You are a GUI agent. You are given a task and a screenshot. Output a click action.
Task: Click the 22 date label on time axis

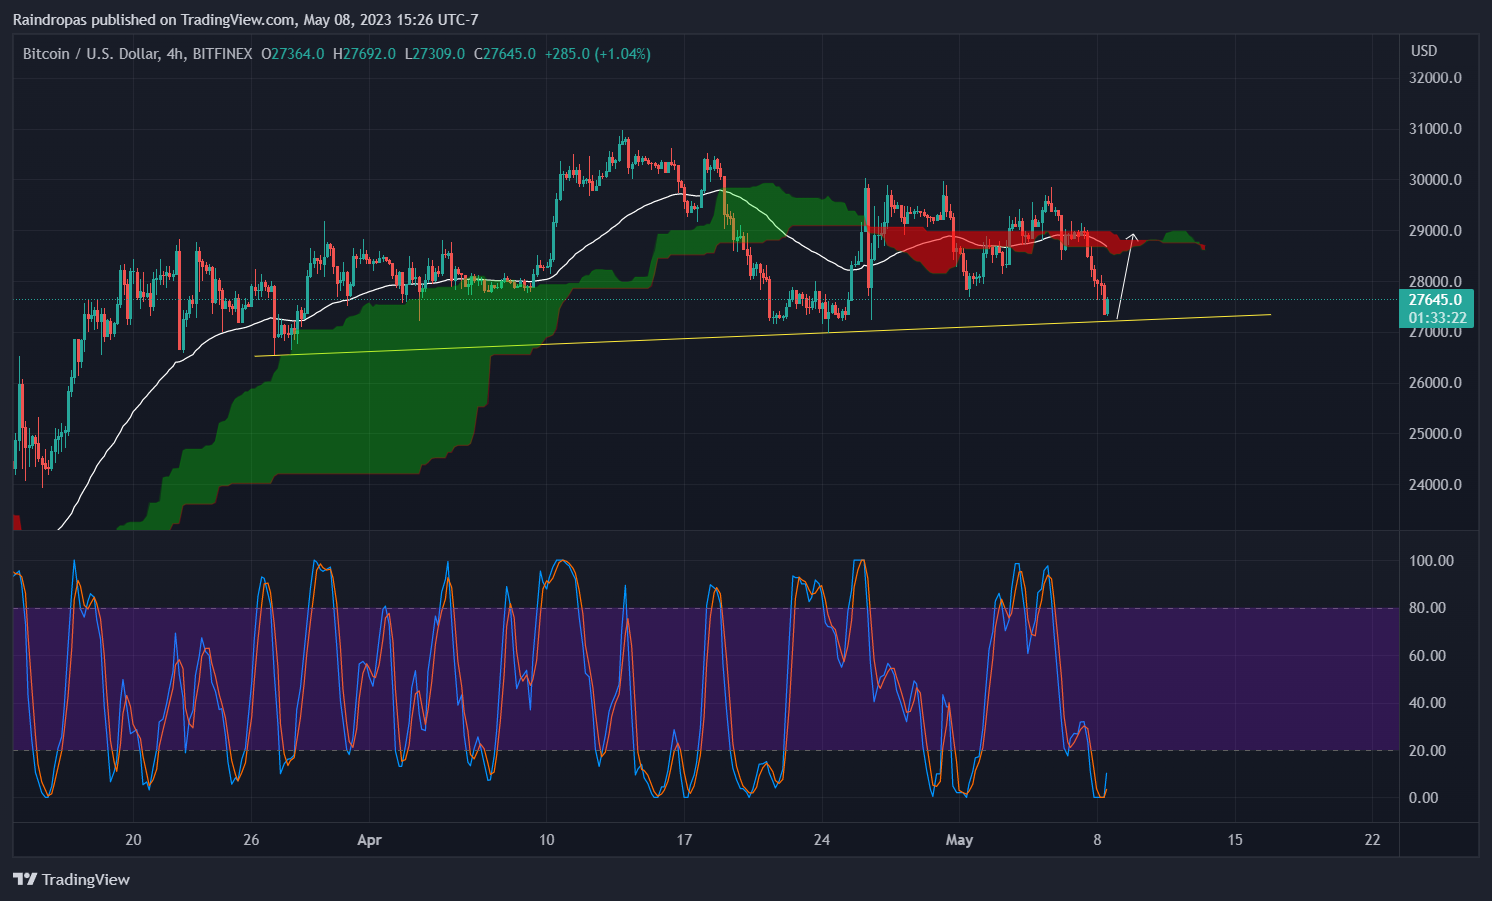(1372, 840)
